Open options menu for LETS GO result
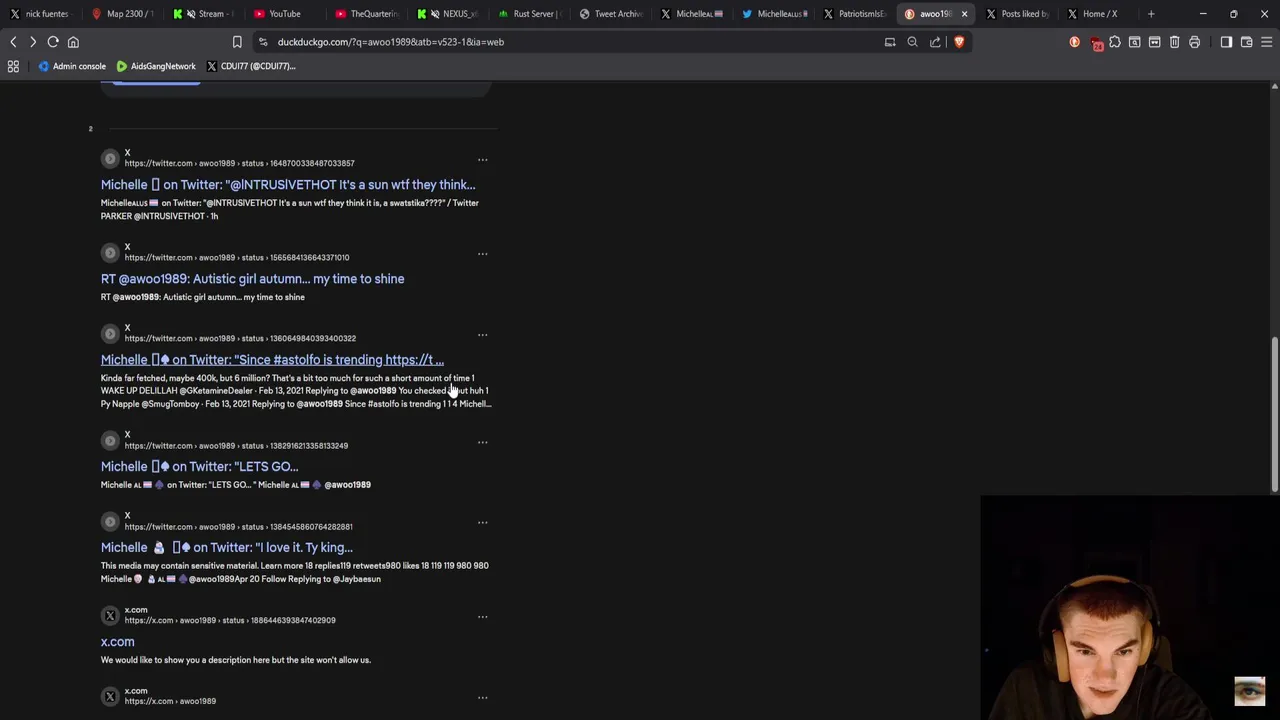The width and height of the screenshot is (1280, 720). 482,442
